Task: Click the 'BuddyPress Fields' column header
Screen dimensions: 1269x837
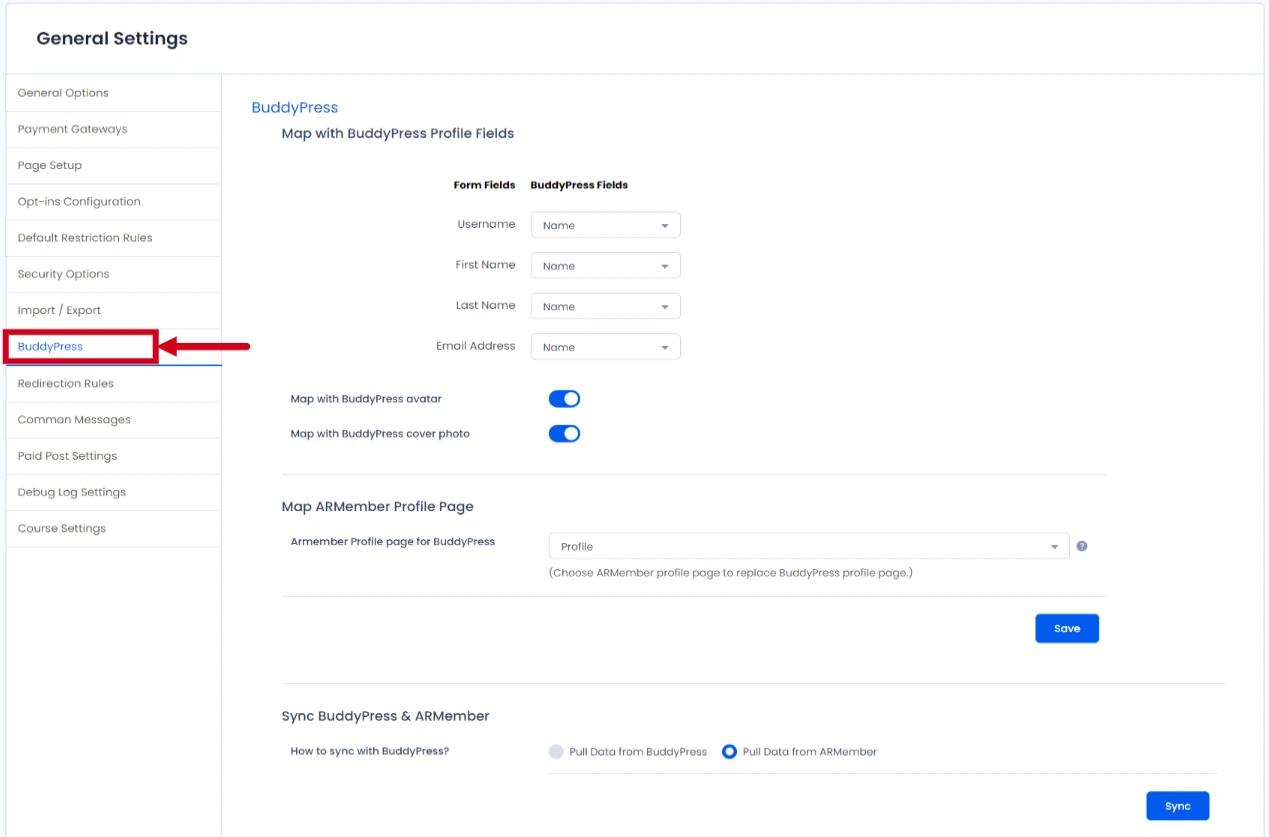Action: (x=579, y=185)
